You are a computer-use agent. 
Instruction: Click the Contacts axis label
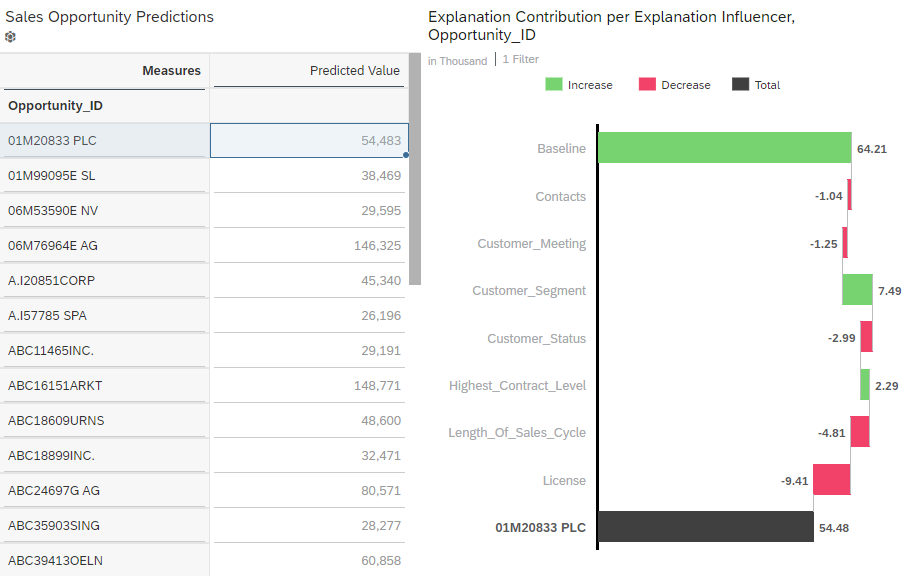click(x=561, y=197)
